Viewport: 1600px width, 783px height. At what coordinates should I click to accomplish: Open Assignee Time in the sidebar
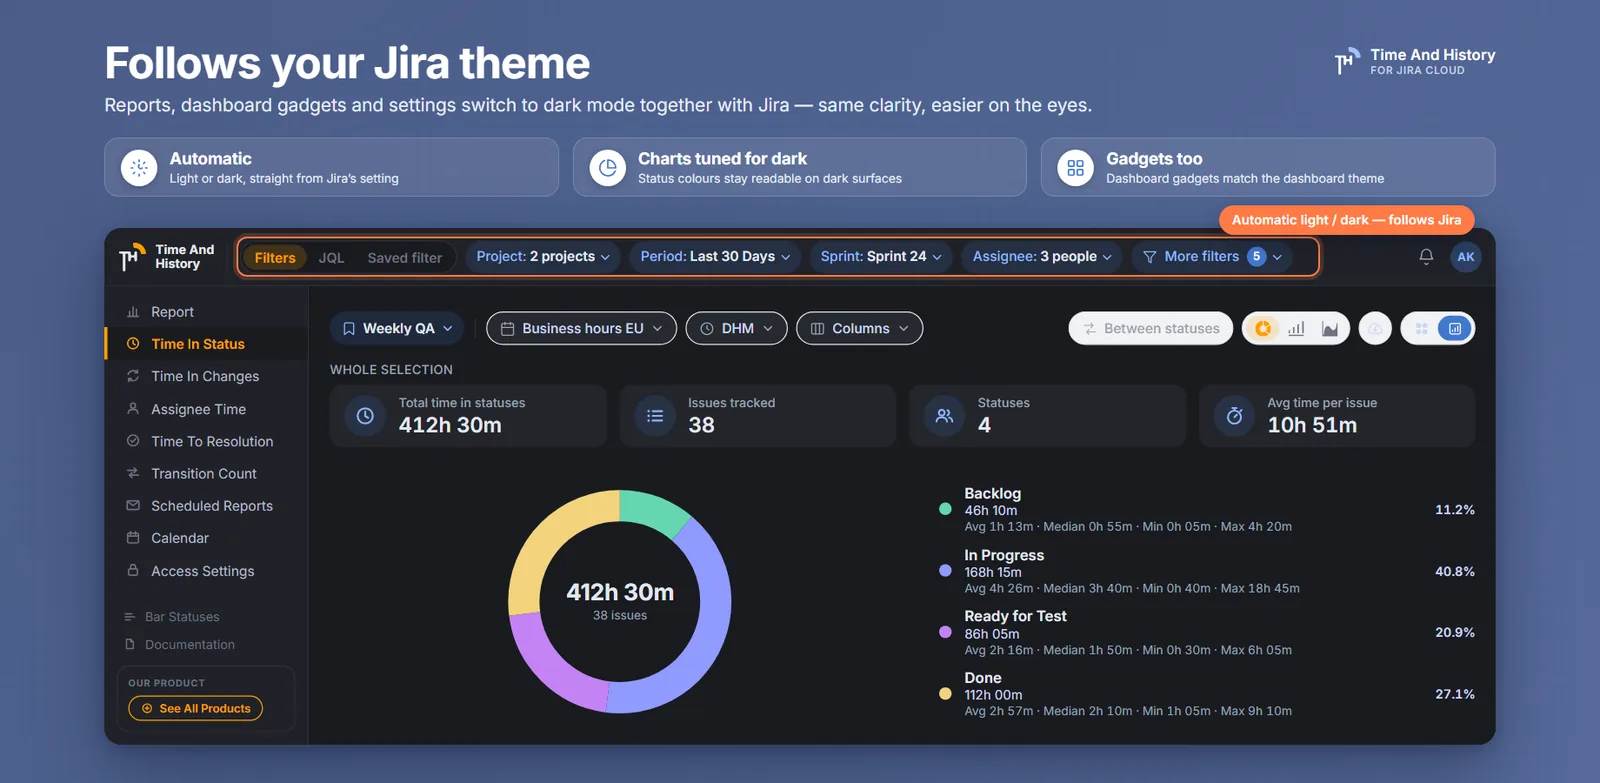click(206, 409)
